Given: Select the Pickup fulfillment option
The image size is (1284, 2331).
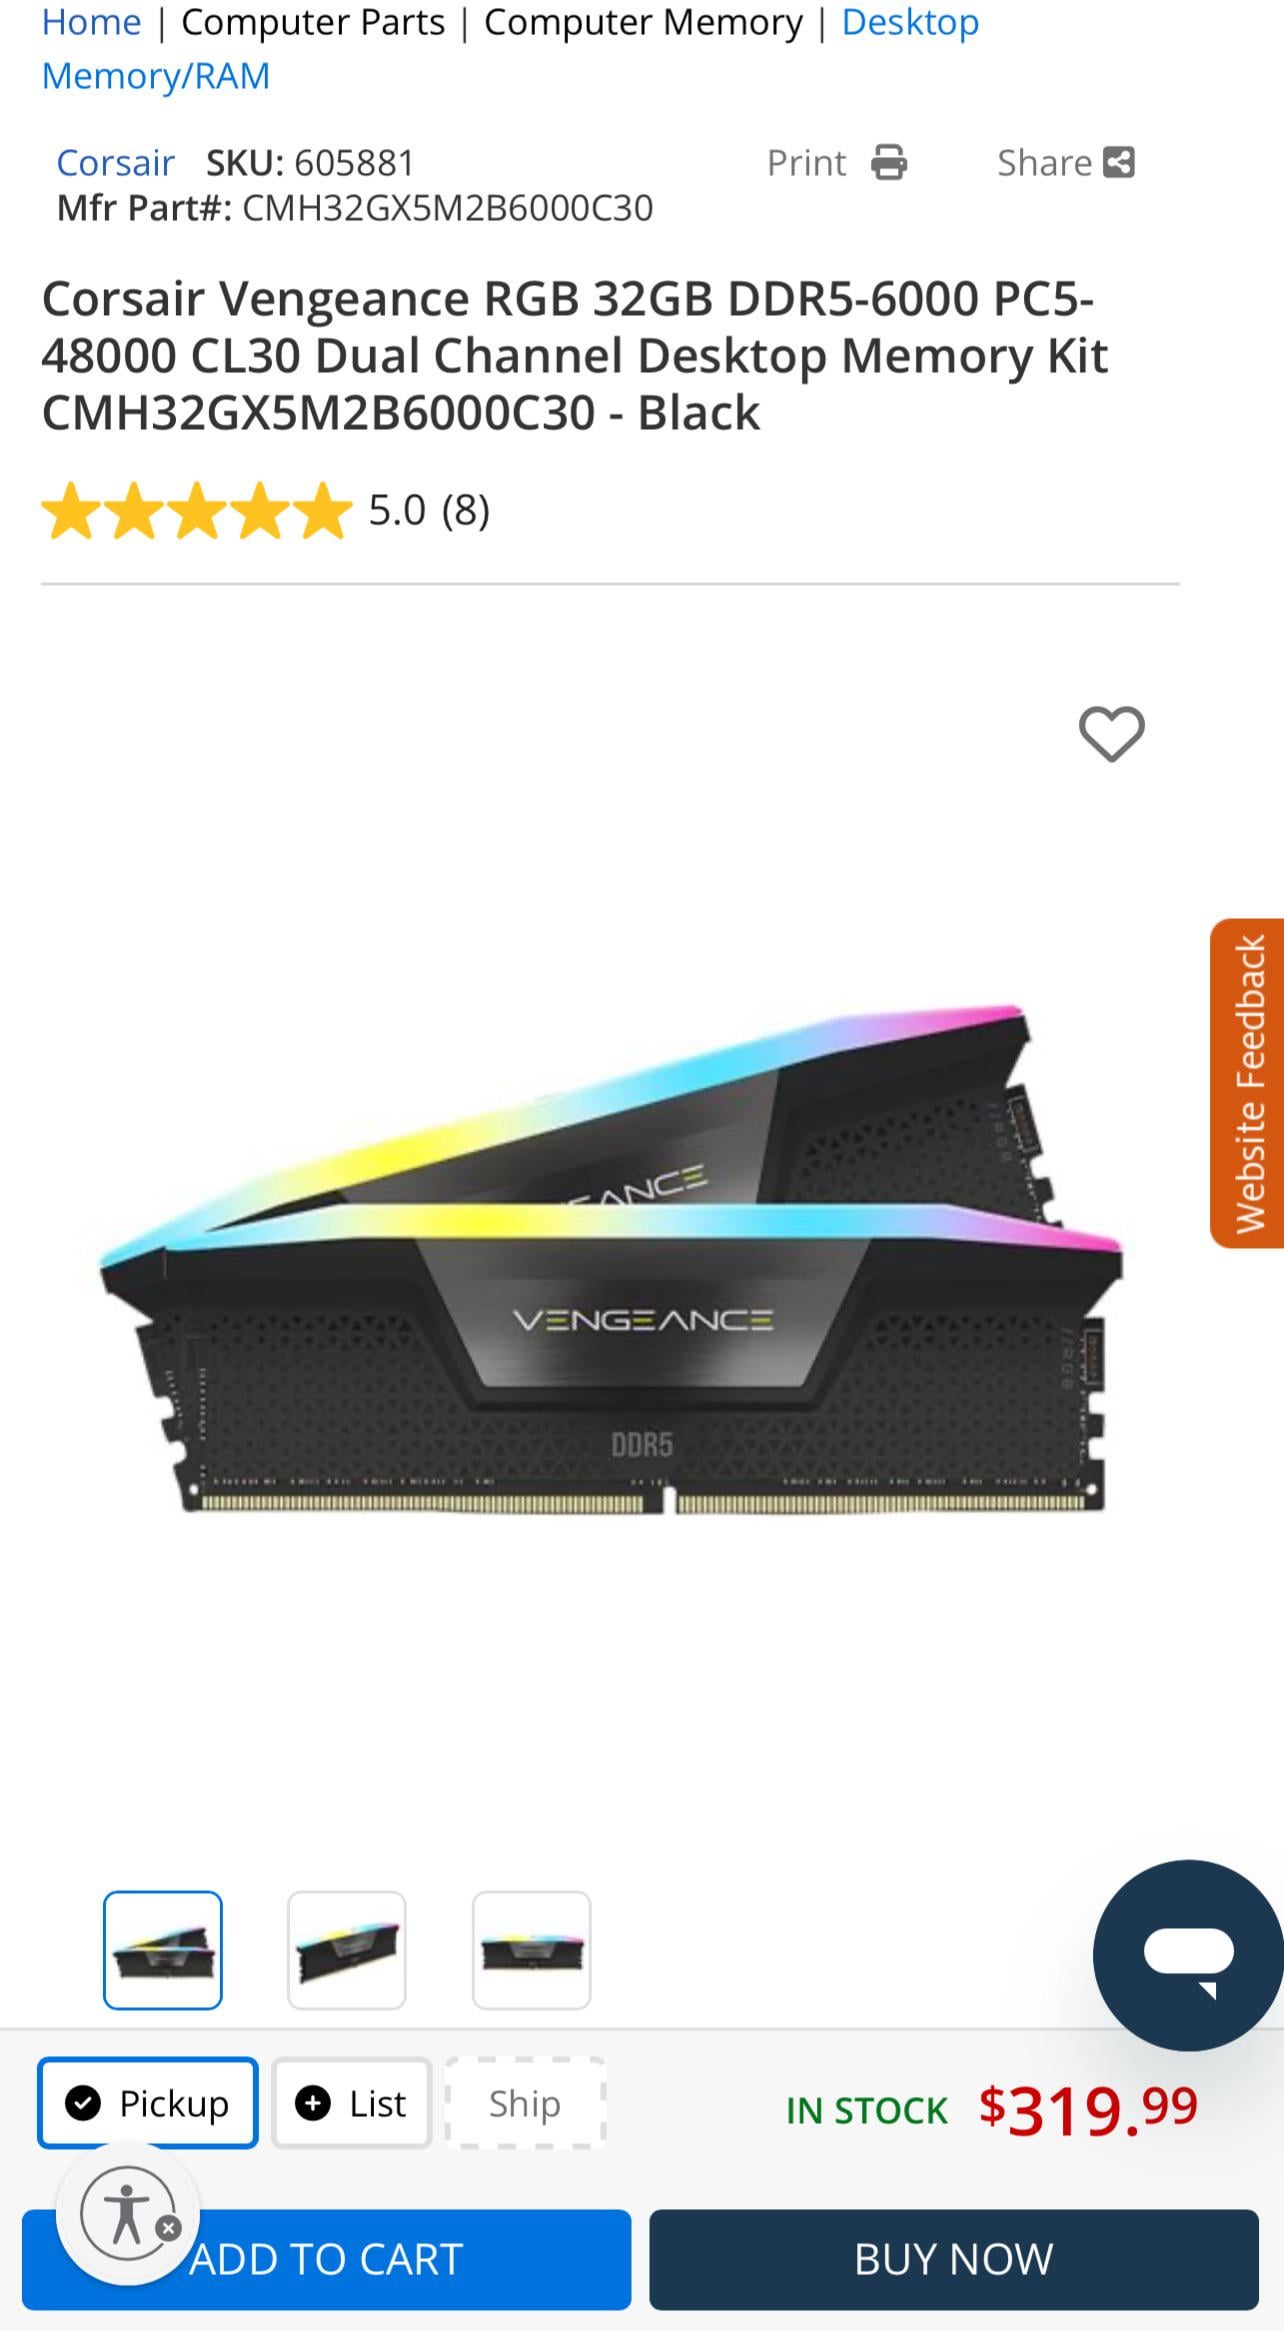Looking at the screenshot, I should (148, 2103).
